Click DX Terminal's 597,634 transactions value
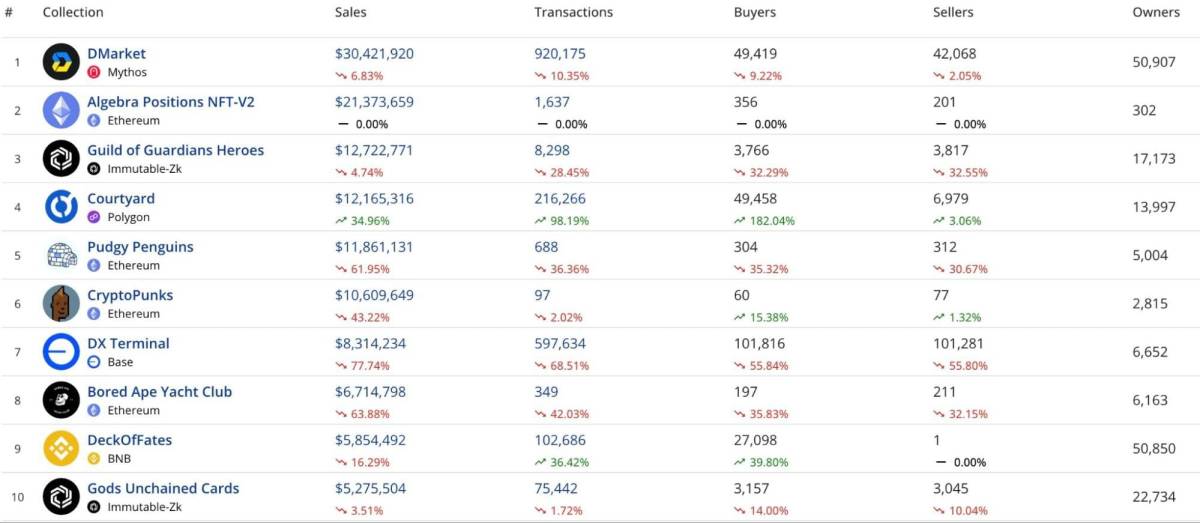Viewport: 1200px width, 523px height. (x=560, y=343)
